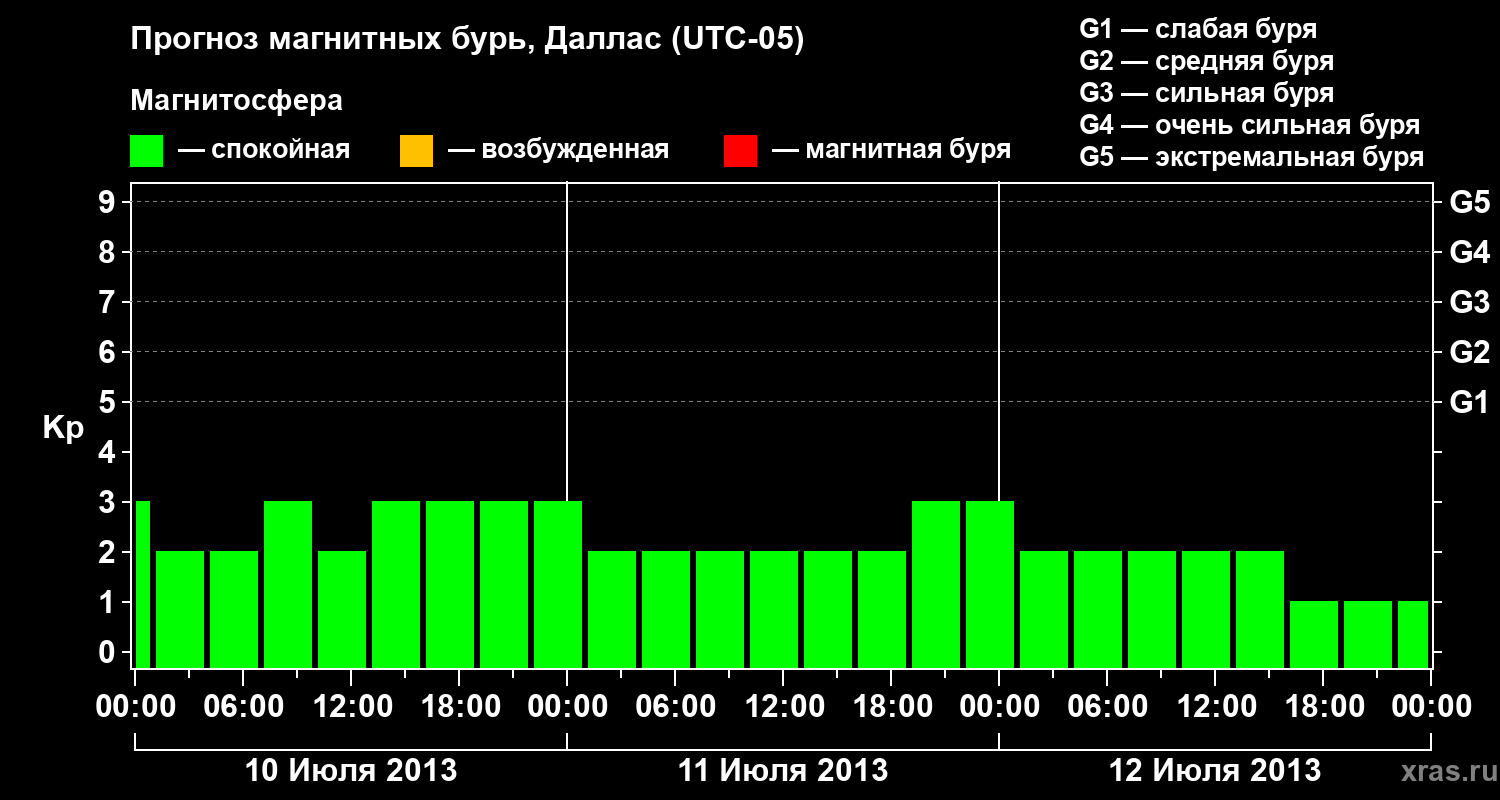Image resolution: width=1500 pixels, height=800 pixels.
Task: Click 'G5 — экстремальная буря' legend line
Action: pos(1252,157)
